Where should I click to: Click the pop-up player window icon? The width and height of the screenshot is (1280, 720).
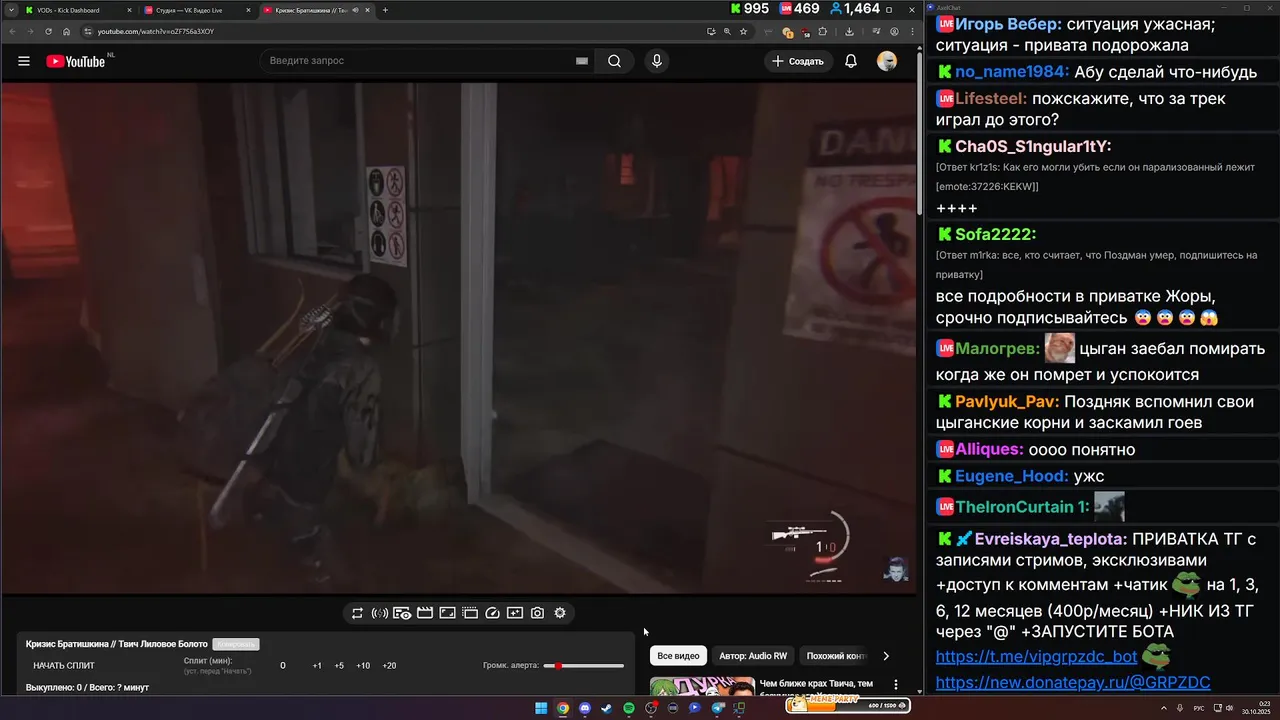pyautogui.click(x=470, y=613)
